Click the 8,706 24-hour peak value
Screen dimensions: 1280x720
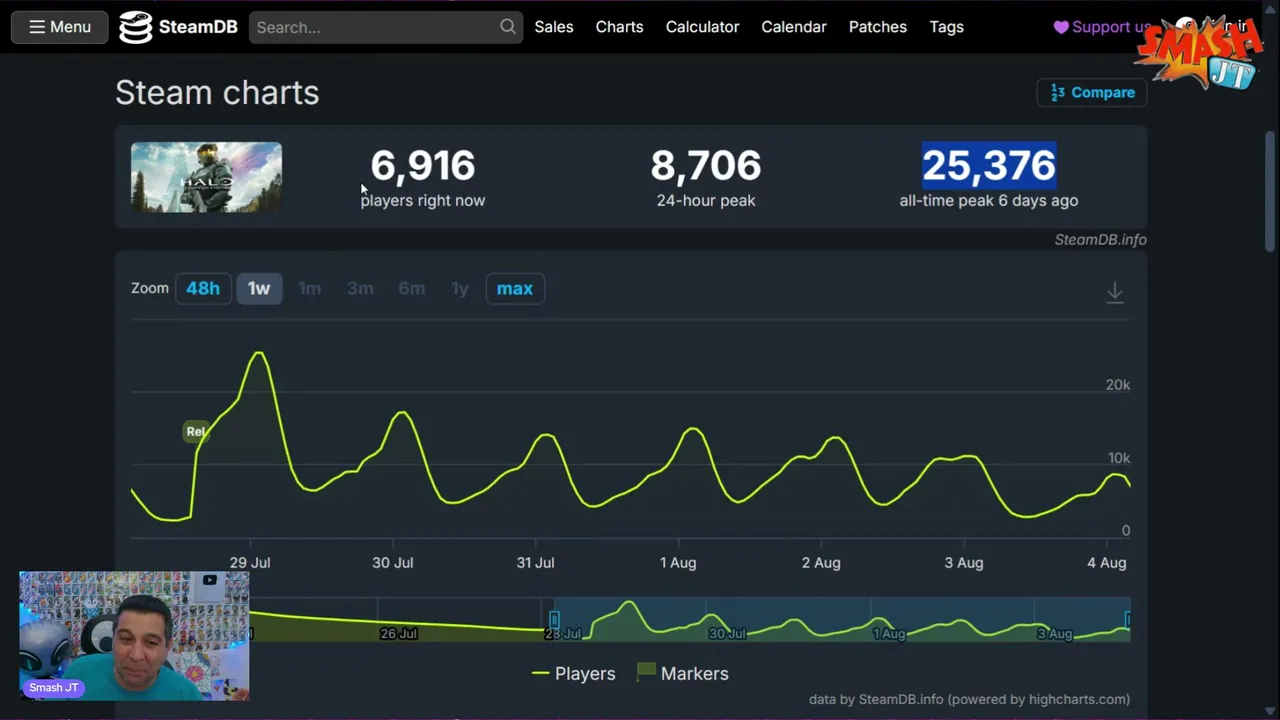(x=706, y=165)
